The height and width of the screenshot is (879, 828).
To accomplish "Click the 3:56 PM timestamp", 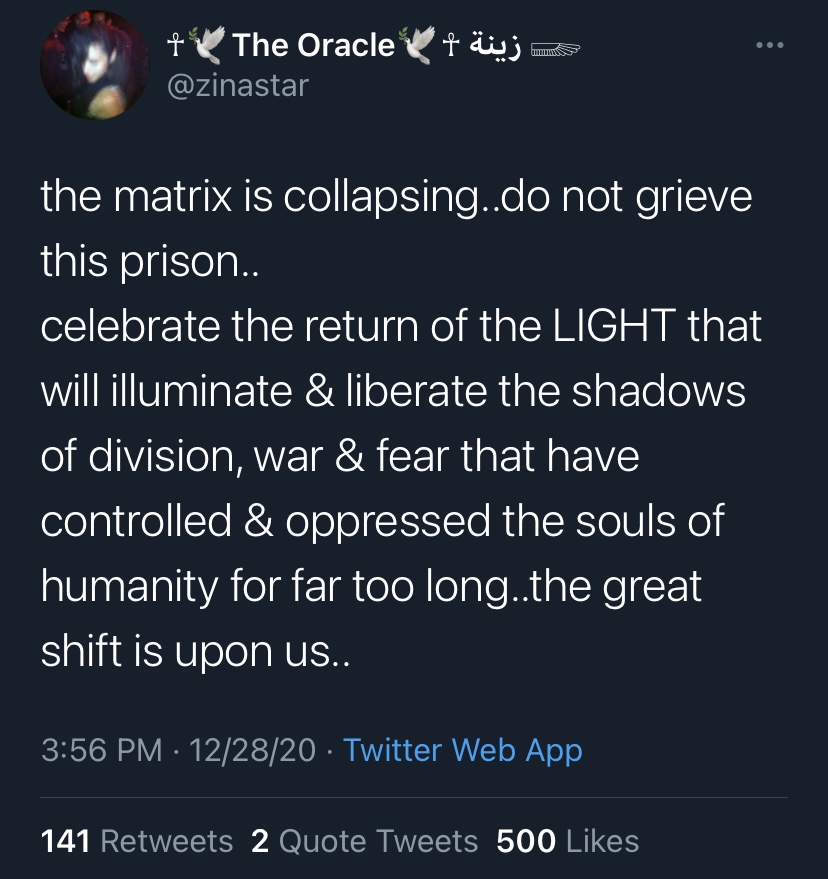I will point(101,750).
